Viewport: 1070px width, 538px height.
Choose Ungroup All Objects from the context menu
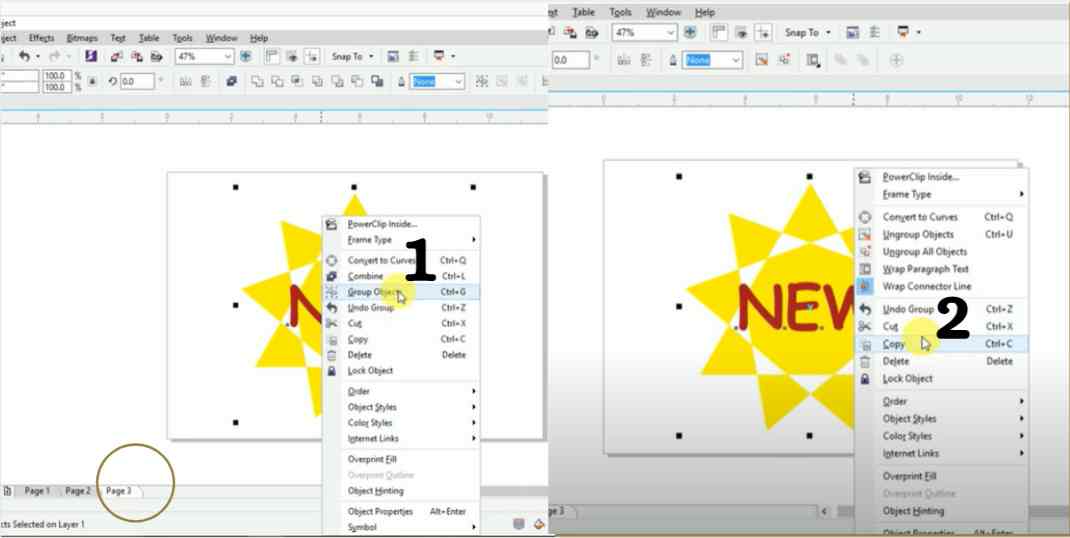pos(924,252)
